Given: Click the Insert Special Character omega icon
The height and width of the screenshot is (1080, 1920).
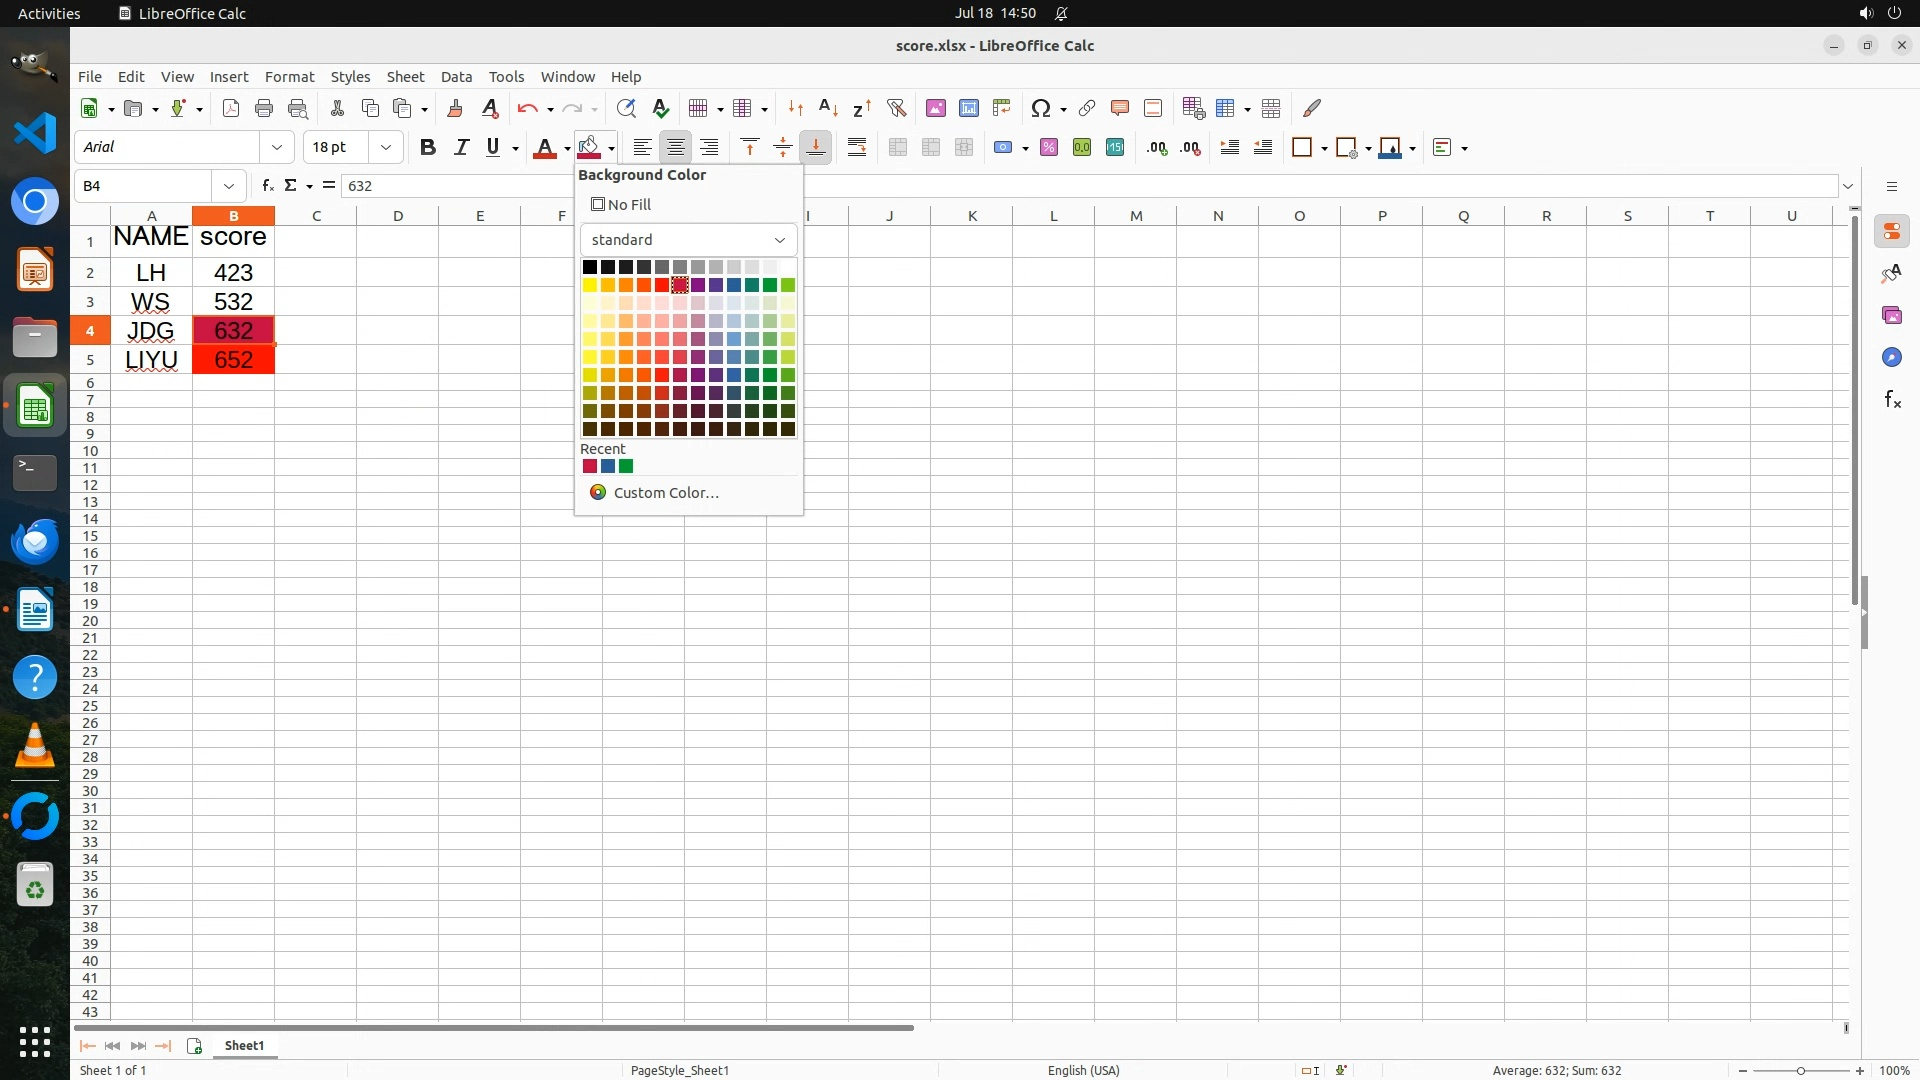Looking at the screenshot, I should tap(1041, 108).
